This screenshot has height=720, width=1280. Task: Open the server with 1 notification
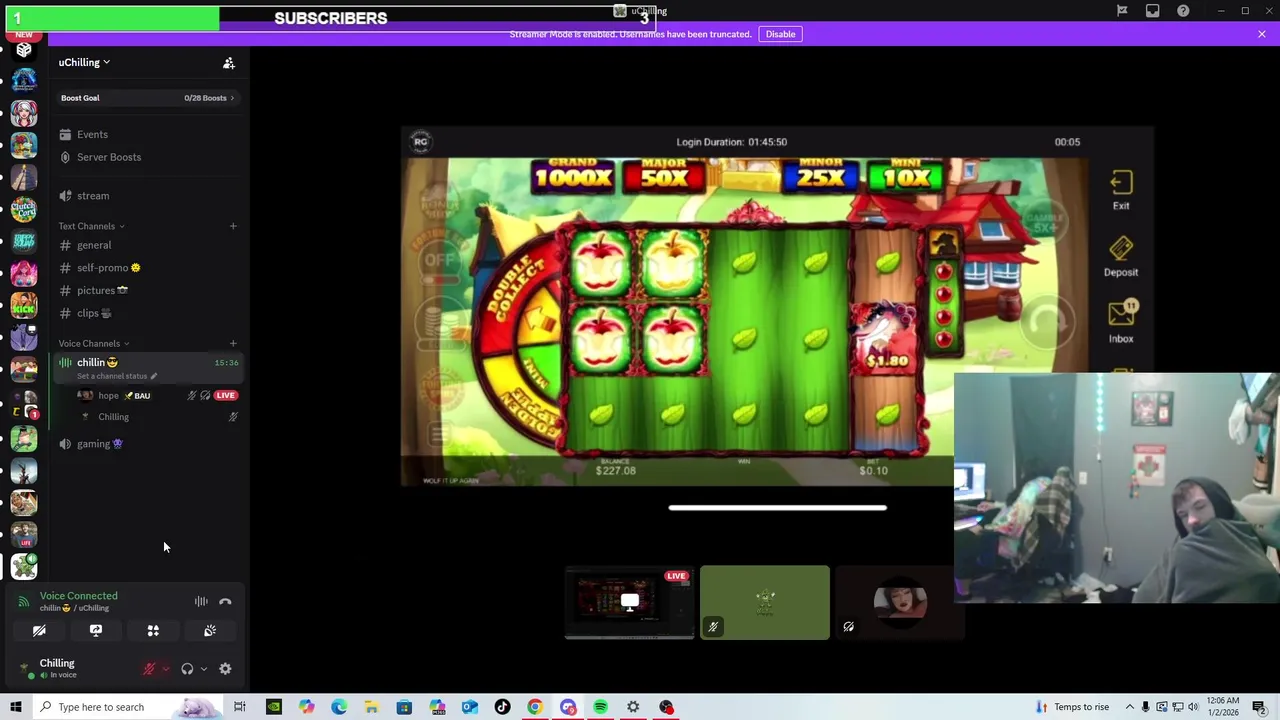tap(24, 405)
